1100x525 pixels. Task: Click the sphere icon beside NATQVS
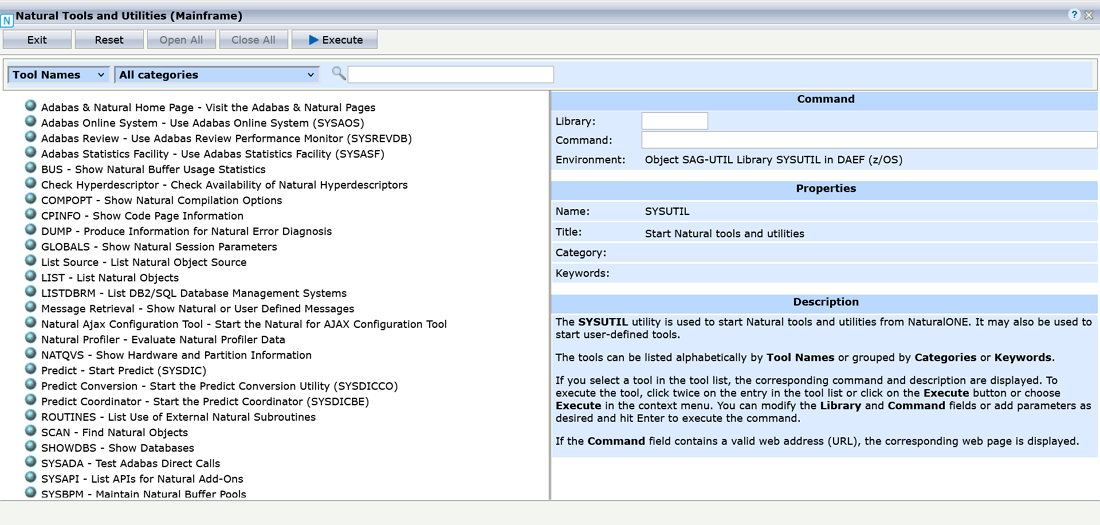tap(30, 354)
